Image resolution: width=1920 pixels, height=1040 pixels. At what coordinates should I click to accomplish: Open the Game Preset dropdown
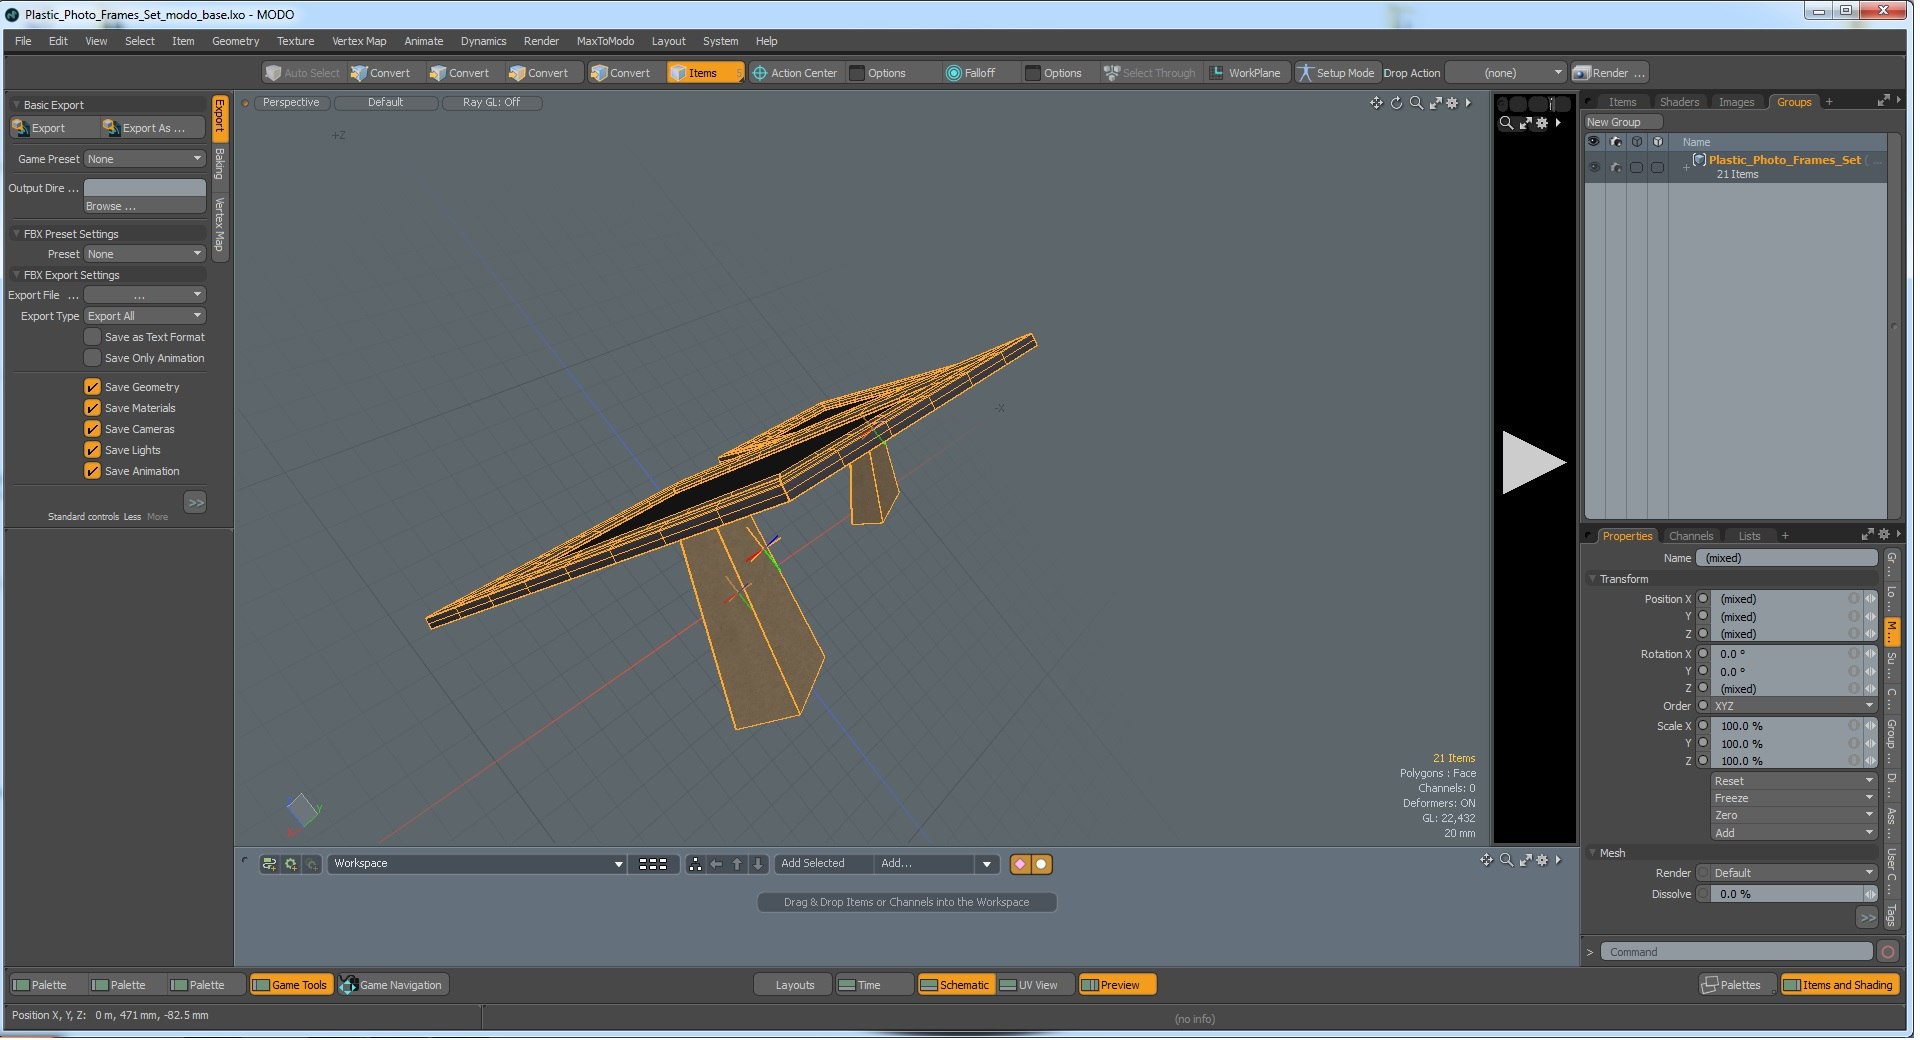click(145, 159)
